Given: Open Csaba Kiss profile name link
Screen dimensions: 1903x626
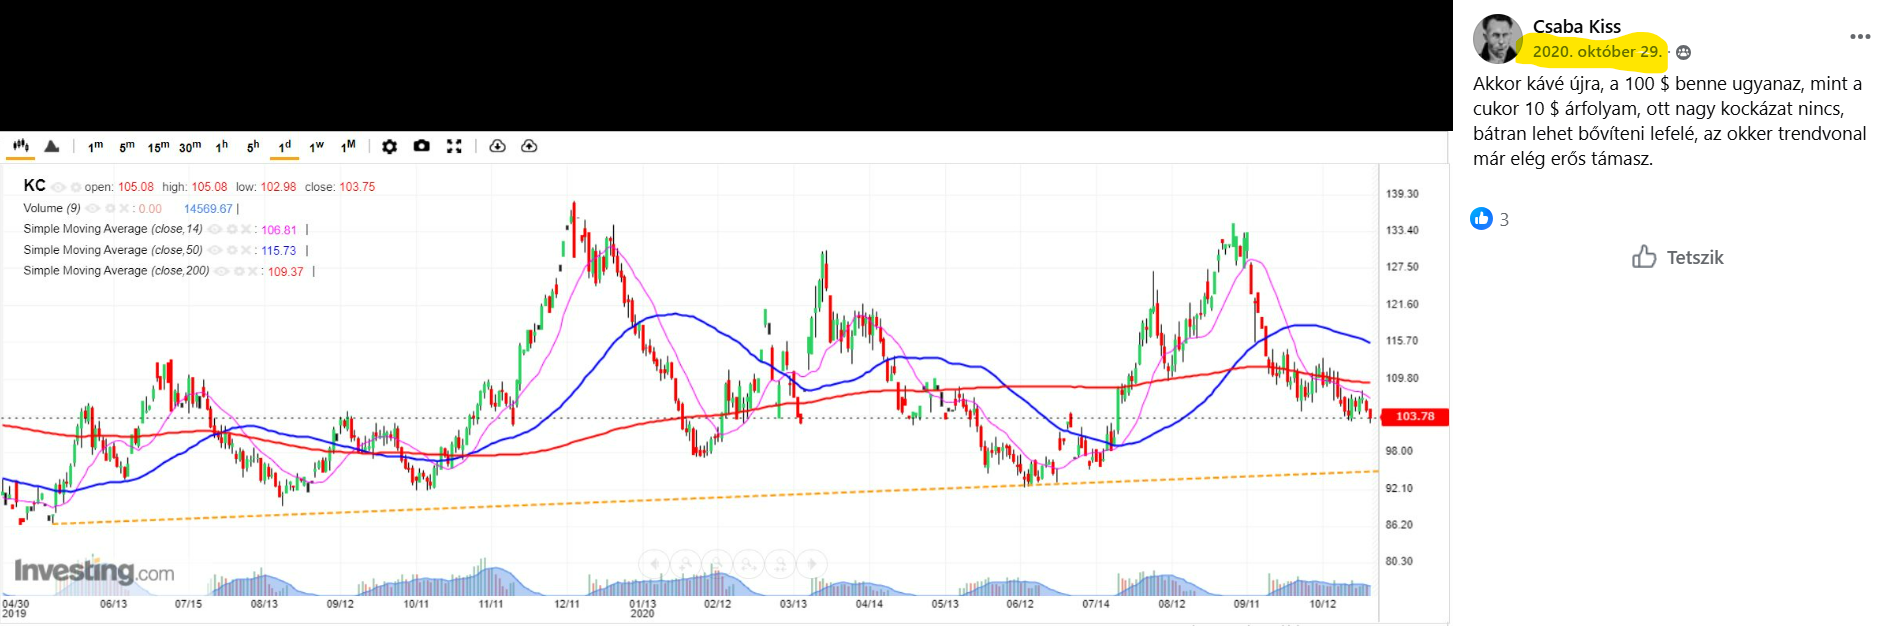Looking at the screenshot, I should [1576, 27].
